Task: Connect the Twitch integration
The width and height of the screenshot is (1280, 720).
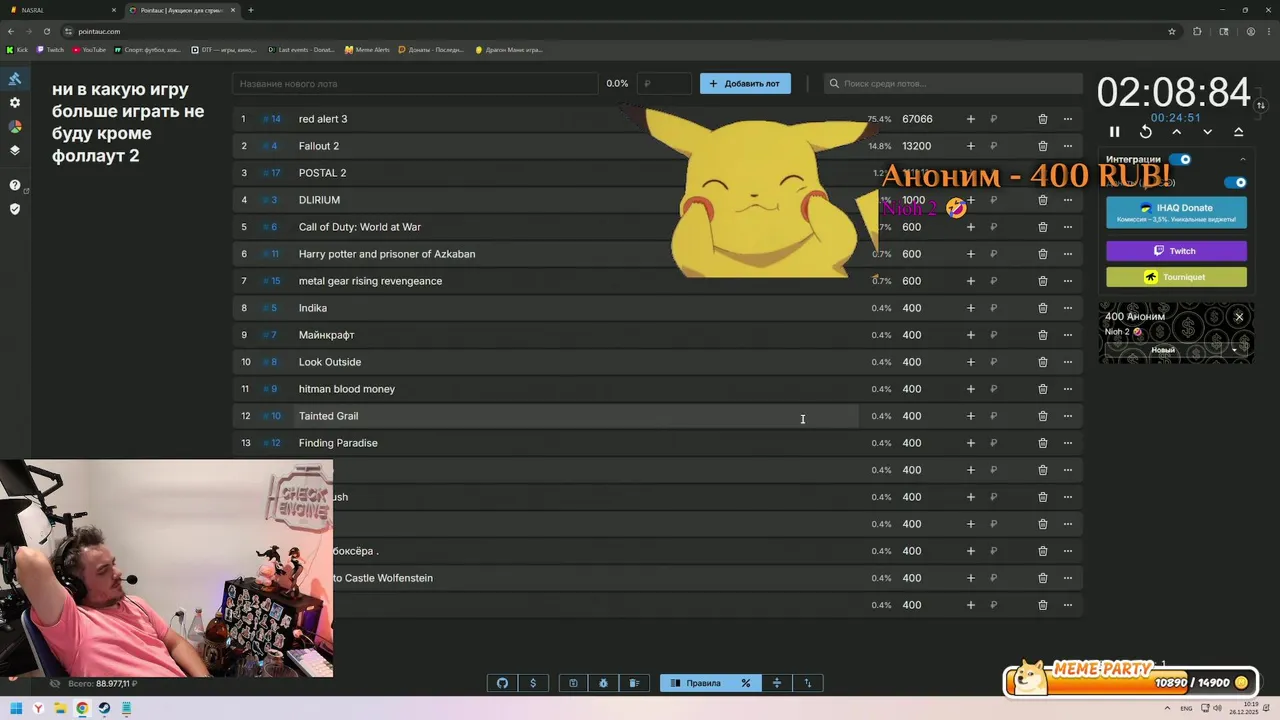Action: (x=1176, y=251)
